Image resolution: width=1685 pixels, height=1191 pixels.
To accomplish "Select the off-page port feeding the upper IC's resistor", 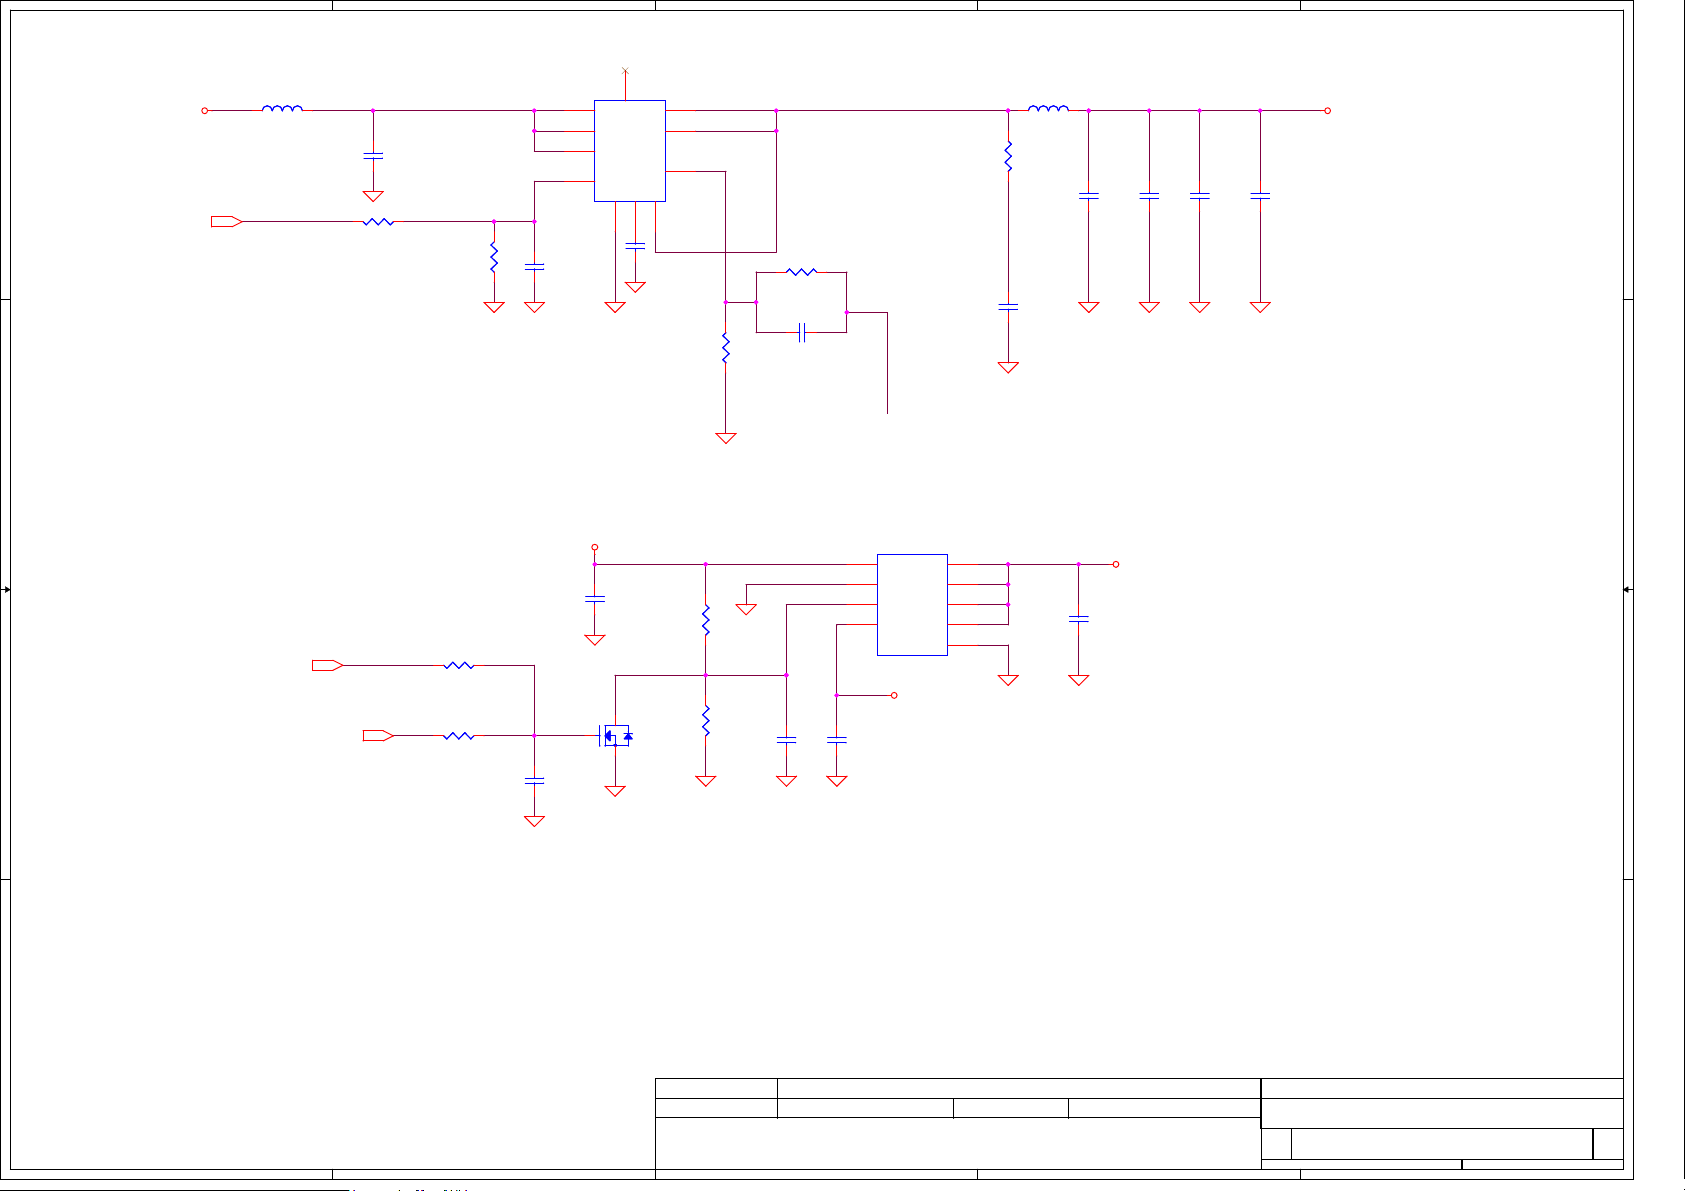I will coord(227,221).
